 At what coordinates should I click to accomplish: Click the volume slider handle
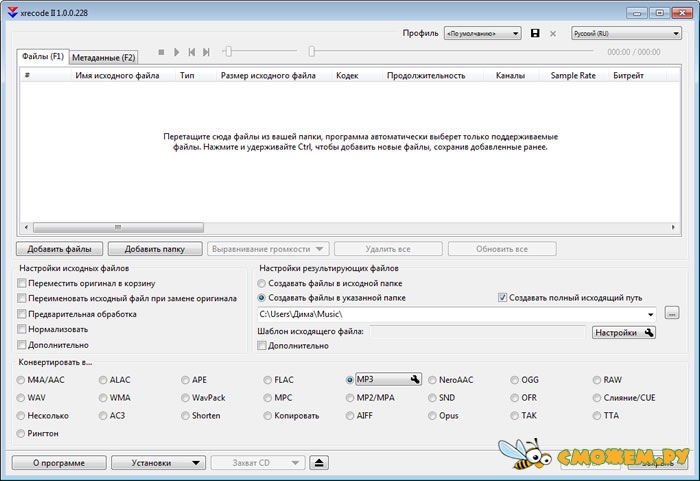[228, 51]
